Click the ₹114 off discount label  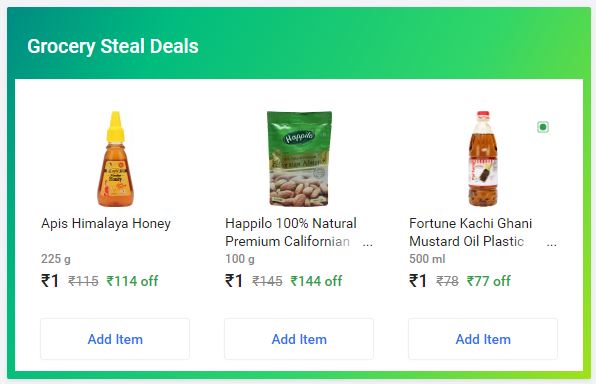click(132, 281)
